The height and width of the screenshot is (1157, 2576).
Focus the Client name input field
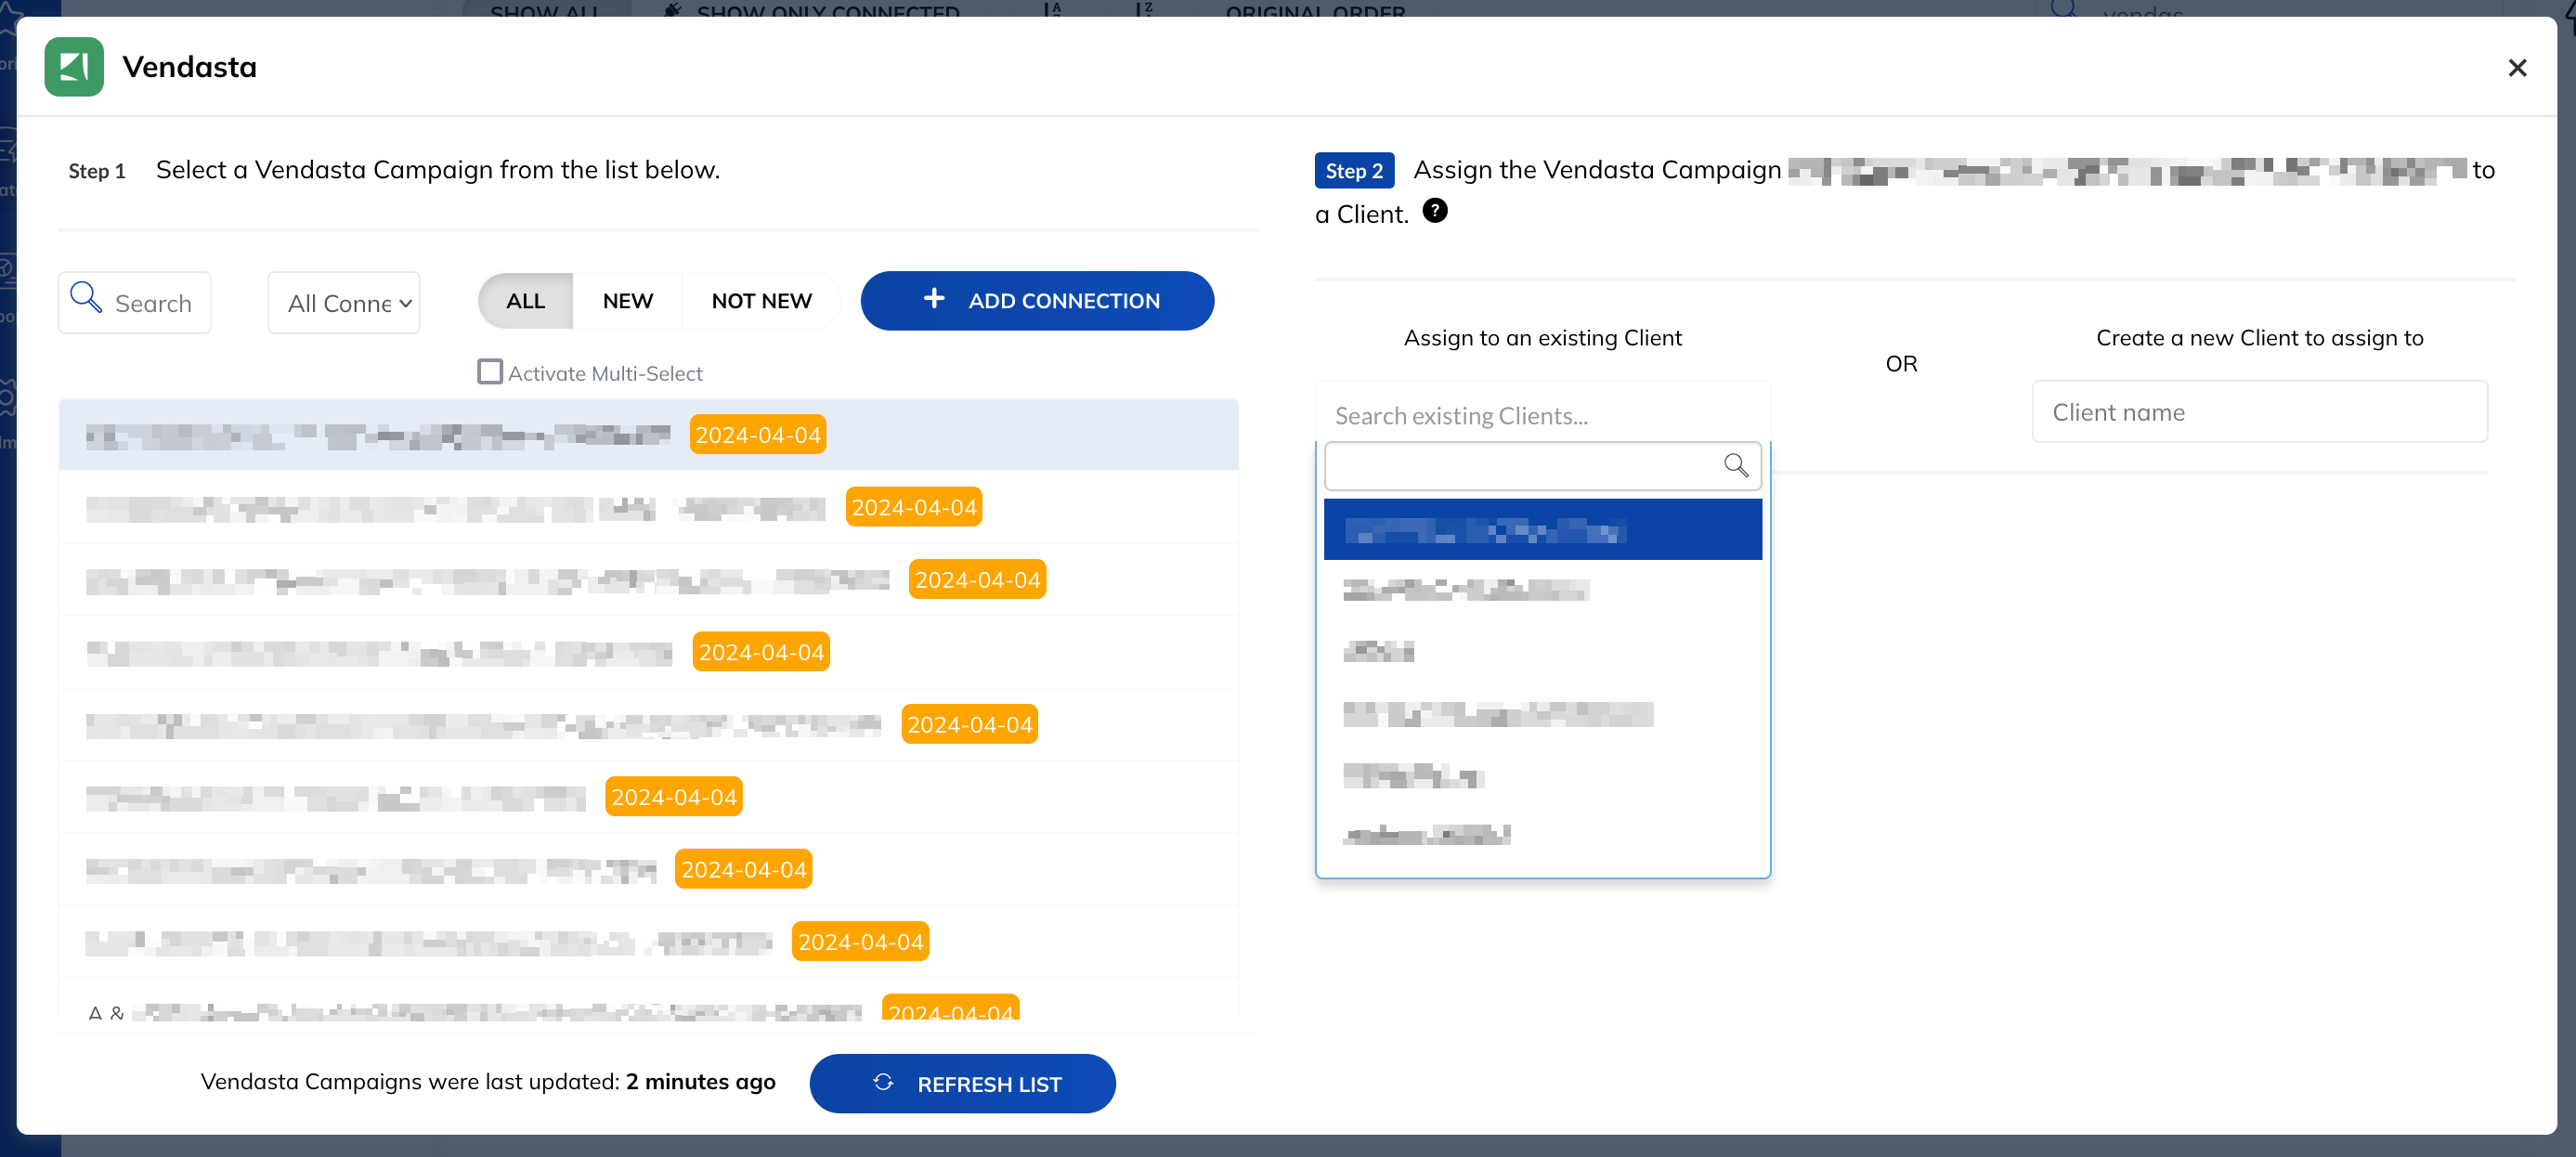[x=2259, y=412]
